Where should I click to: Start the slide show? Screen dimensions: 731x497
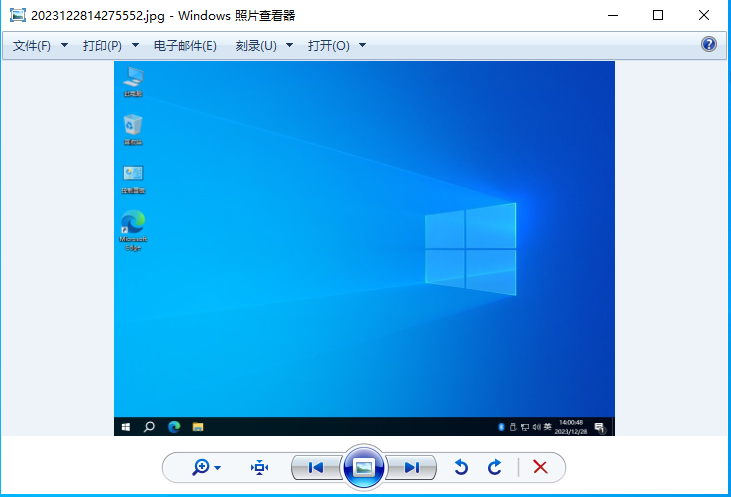click(364, 467)
